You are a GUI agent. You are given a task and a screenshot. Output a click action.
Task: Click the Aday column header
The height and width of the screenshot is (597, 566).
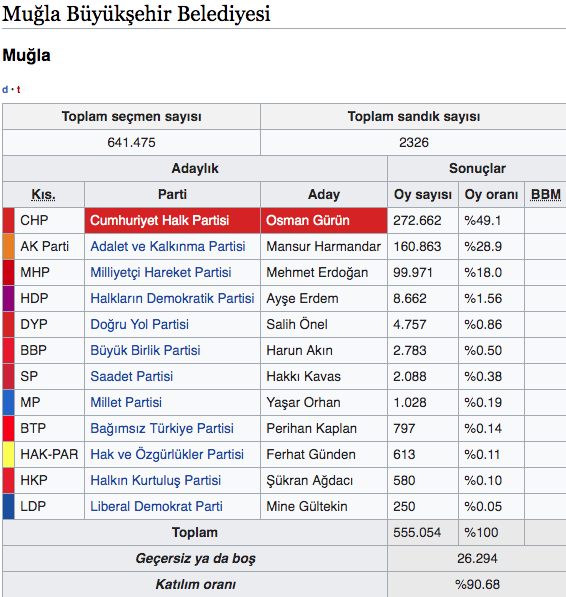pos(324,195)
